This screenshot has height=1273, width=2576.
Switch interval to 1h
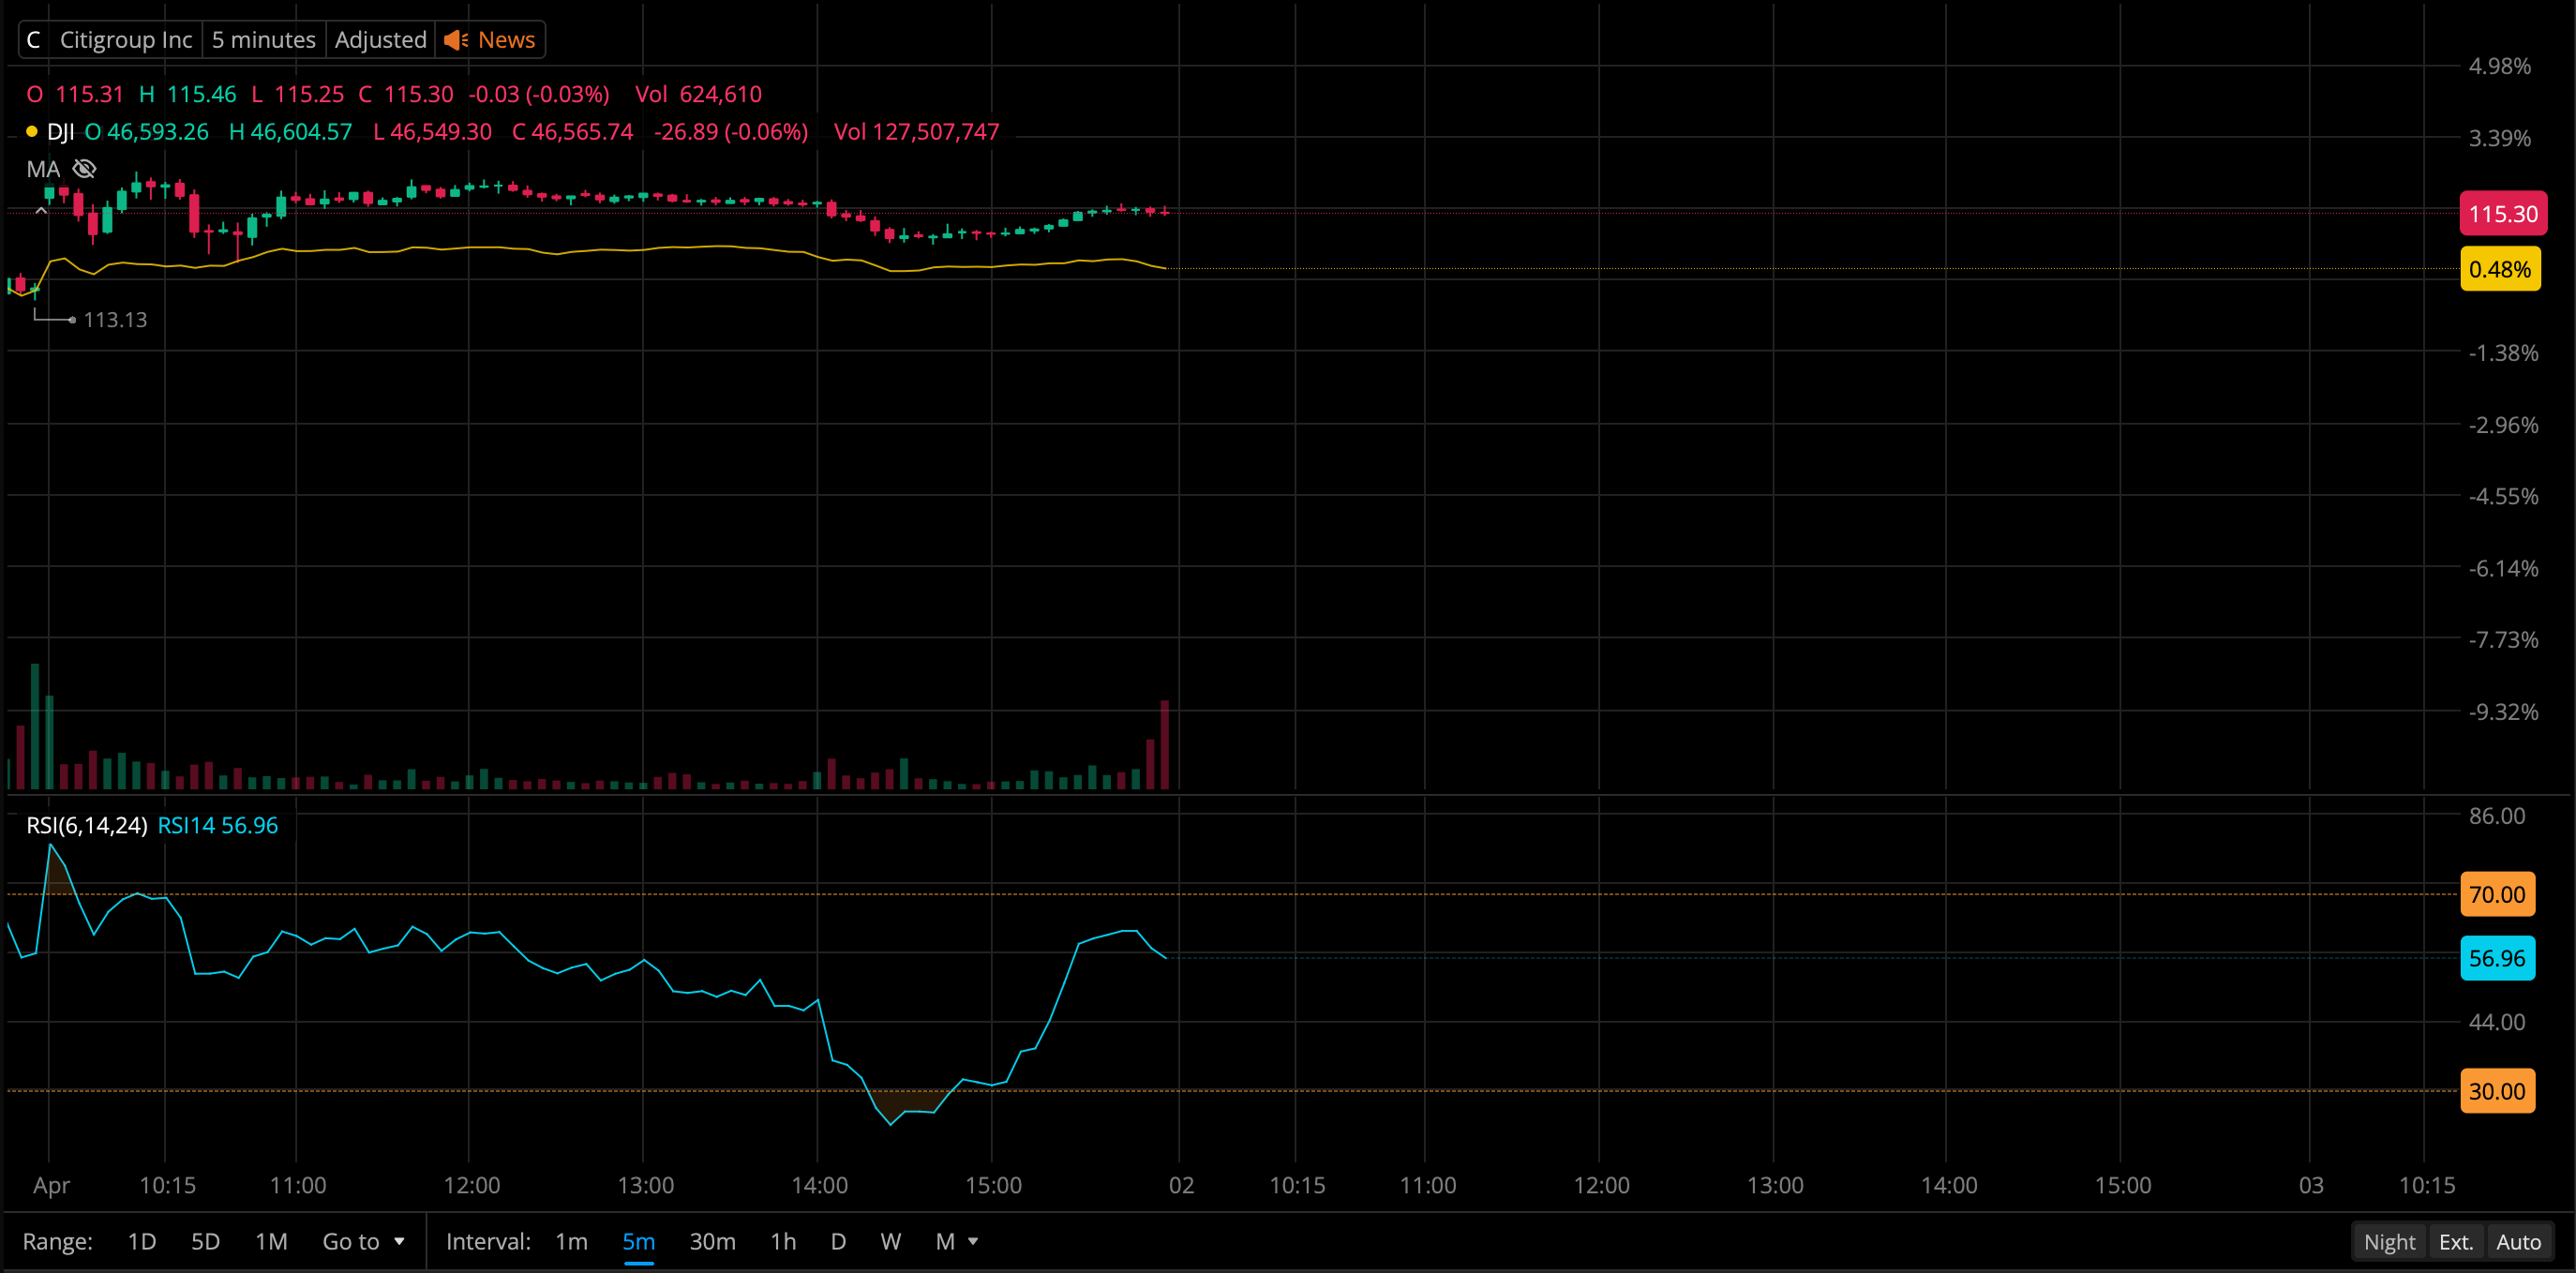[x=783, y=1241]
